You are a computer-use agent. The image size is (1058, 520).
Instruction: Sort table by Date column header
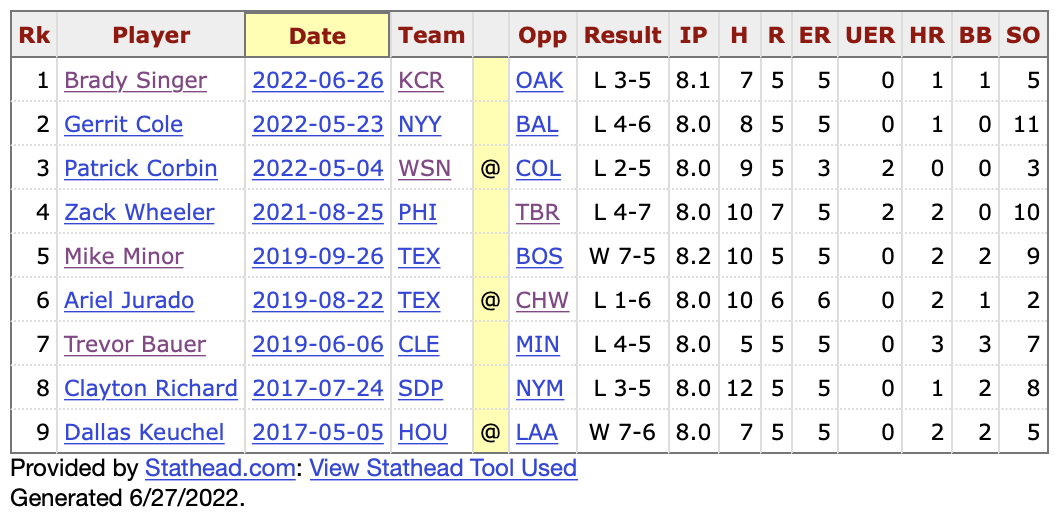click(317, 36)
